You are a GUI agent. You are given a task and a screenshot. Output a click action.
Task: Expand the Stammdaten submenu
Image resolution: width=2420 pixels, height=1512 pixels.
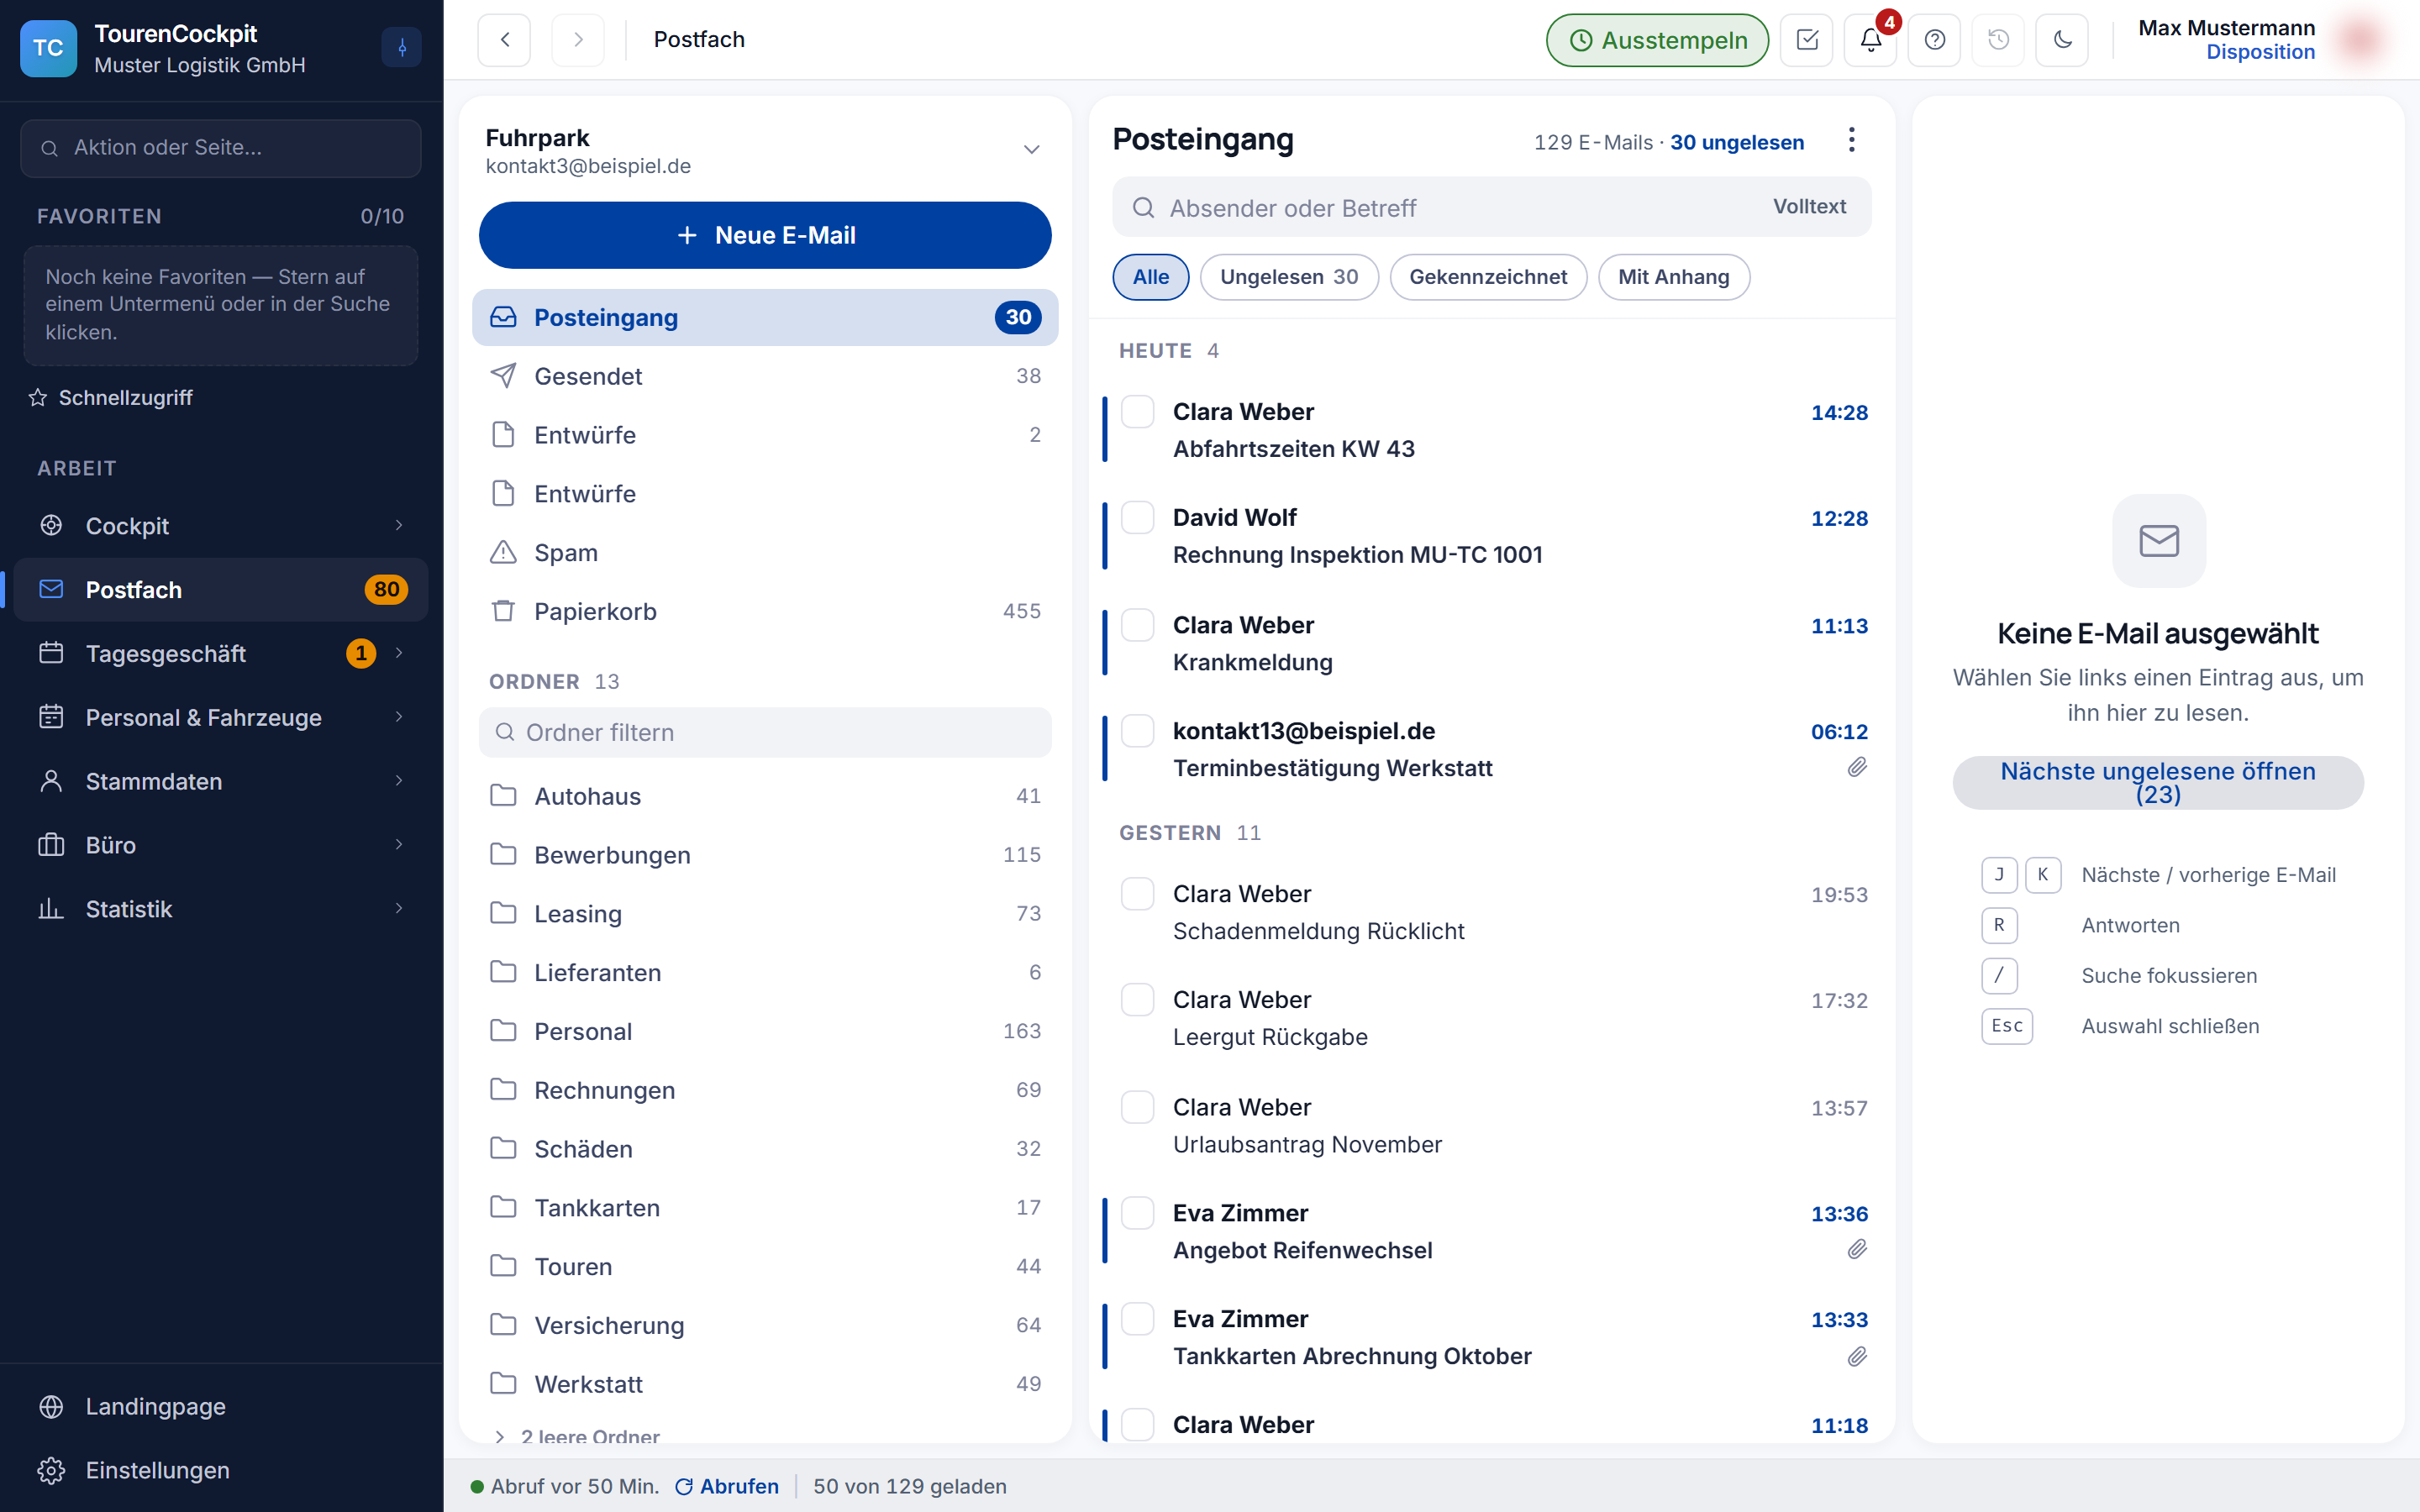click(399, 781)
